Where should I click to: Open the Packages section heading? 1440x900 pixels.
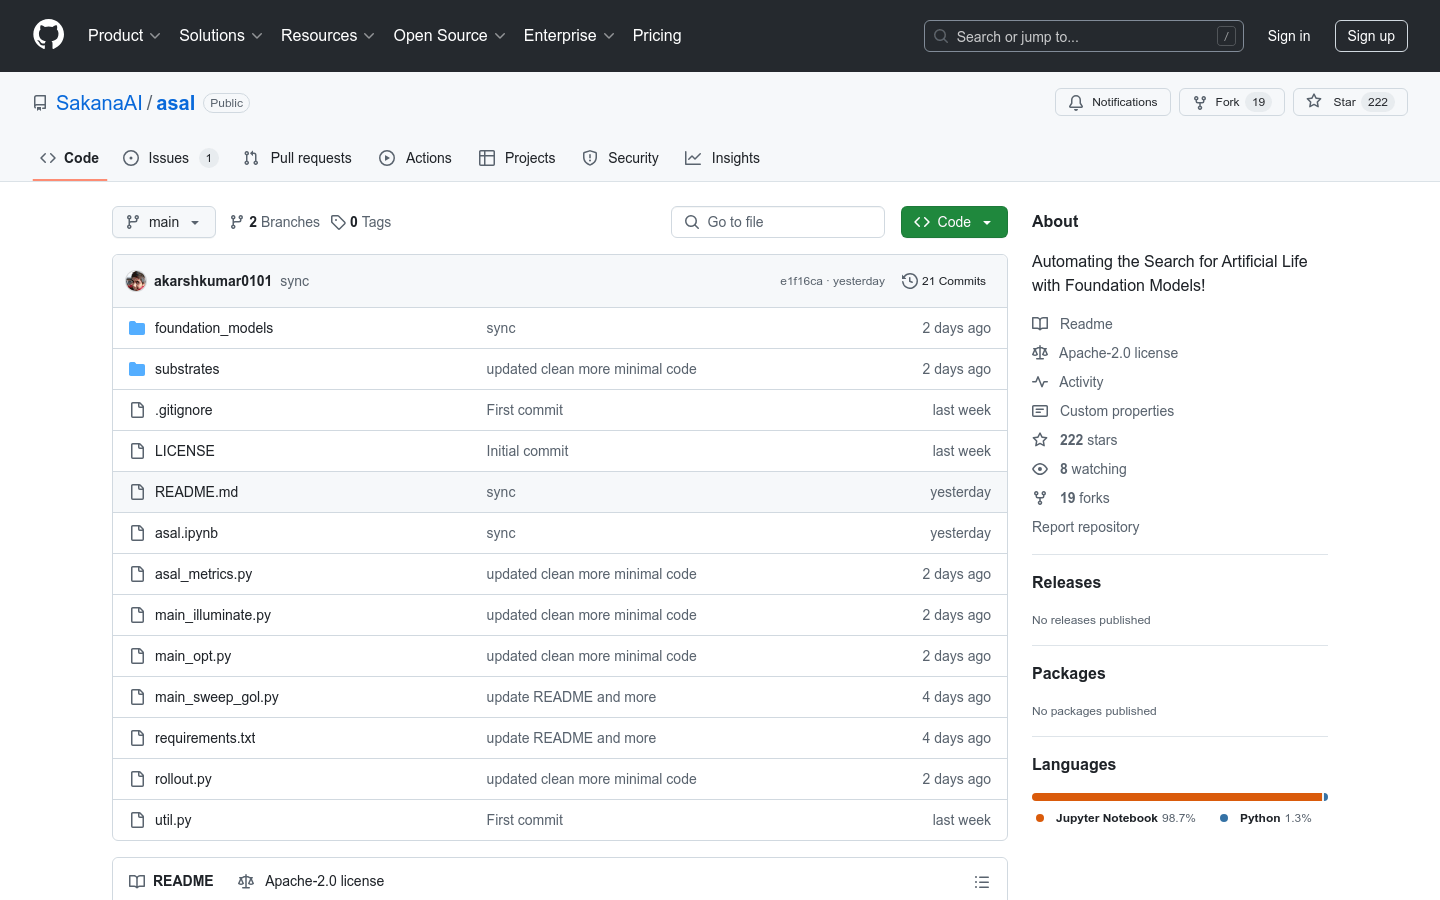click(1068, 673)
